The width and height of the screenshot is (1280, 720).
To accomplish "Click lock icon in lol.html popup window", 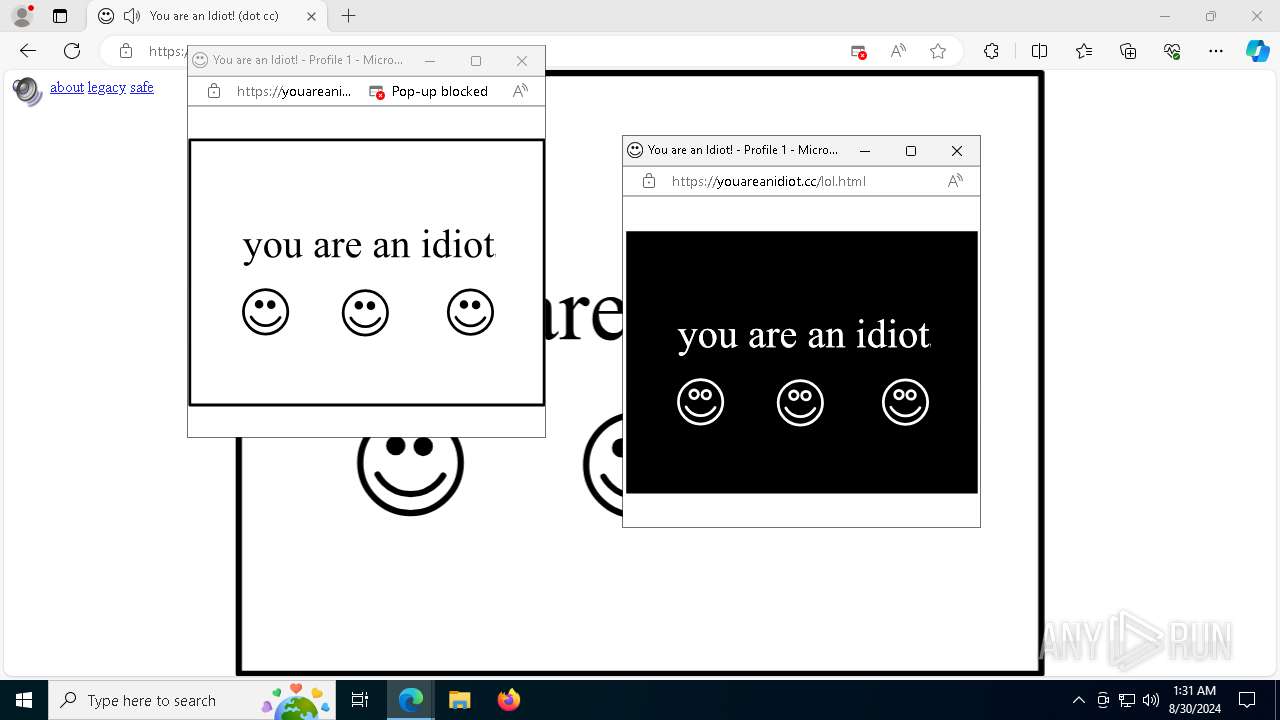I will (x=649, y=181).
